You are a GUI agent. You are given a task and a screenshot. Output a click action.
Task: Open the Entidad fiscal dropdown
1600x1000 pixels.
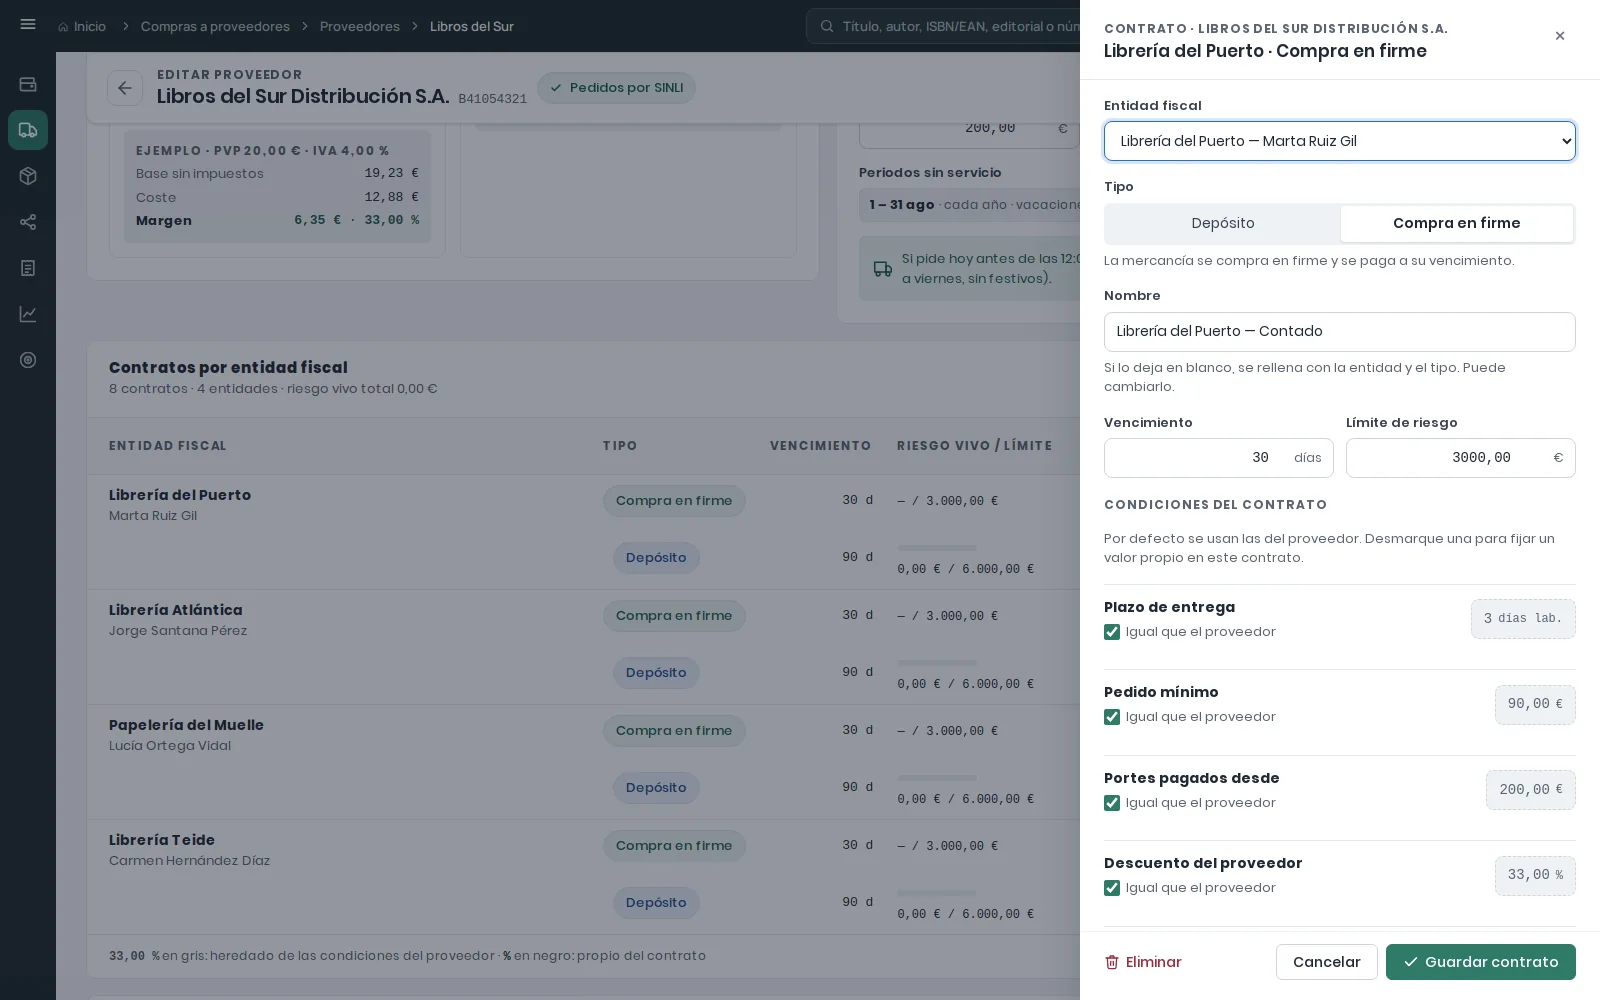click(x=1340, y=141)
